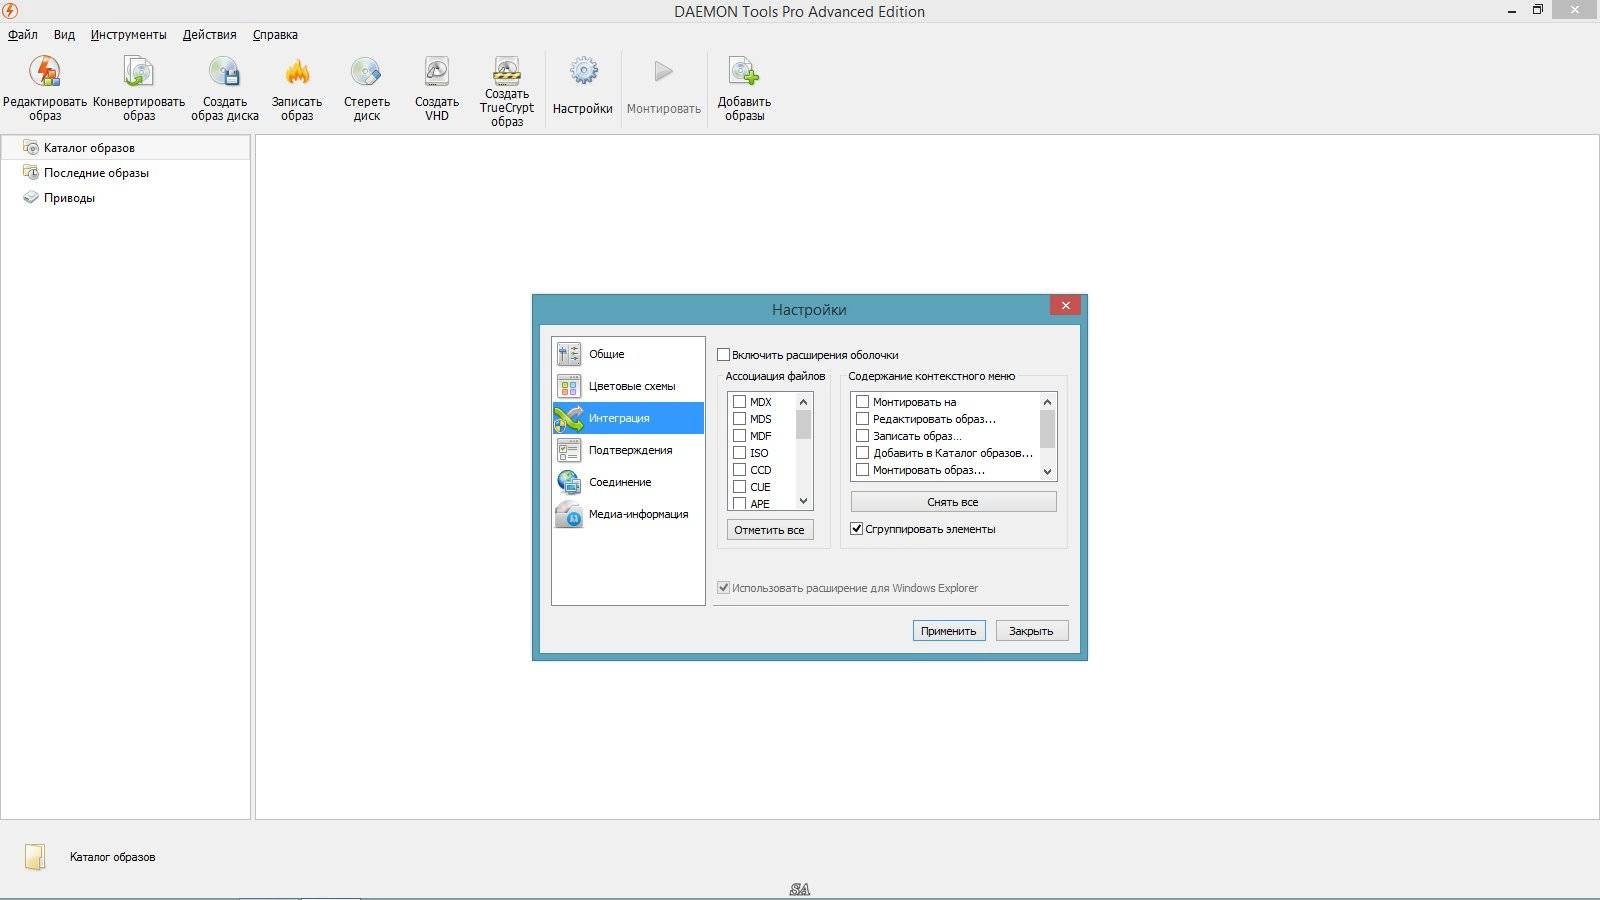Image resolution: width=1600 pixels, height=900 pixels.
Task: Tick 'Монтировать образ...' context menu checkbox
Action: (x=862, y=470)
